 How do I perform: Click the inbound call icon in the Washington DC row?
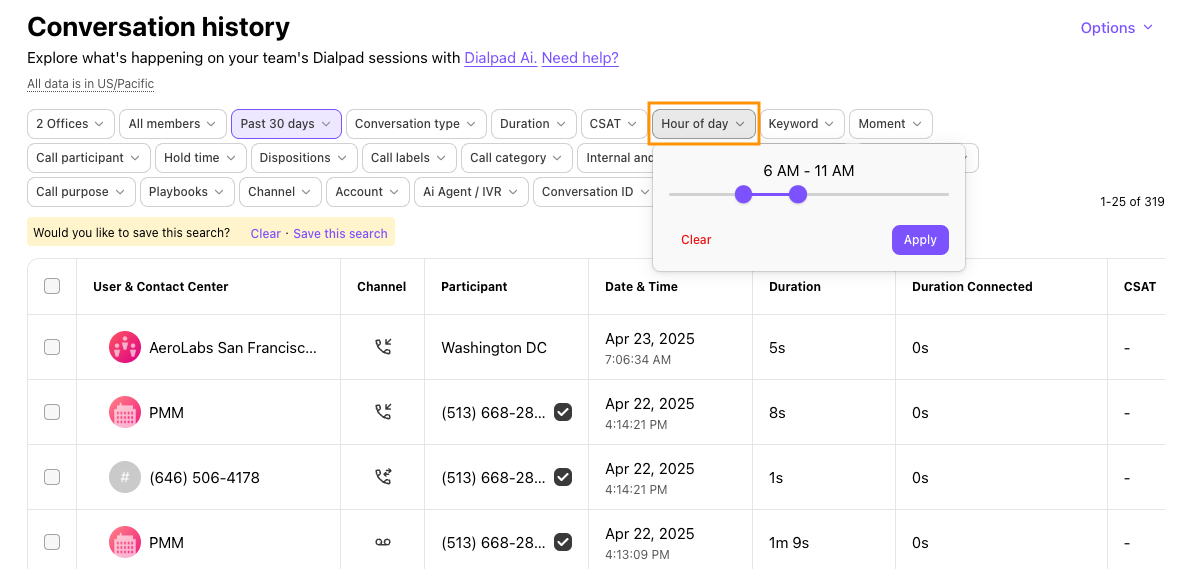click(x=383, y=347)
